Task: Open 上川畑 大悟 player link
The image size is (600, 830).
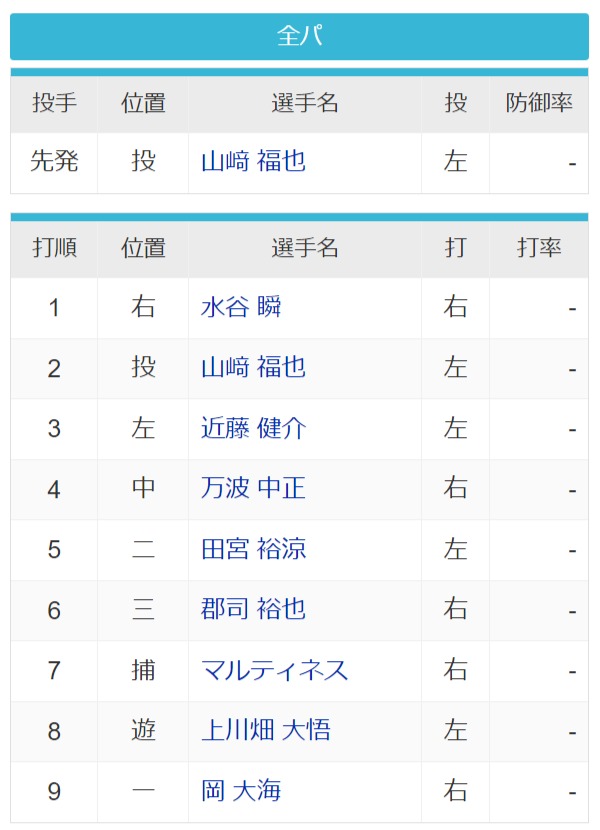Action: 266,731
